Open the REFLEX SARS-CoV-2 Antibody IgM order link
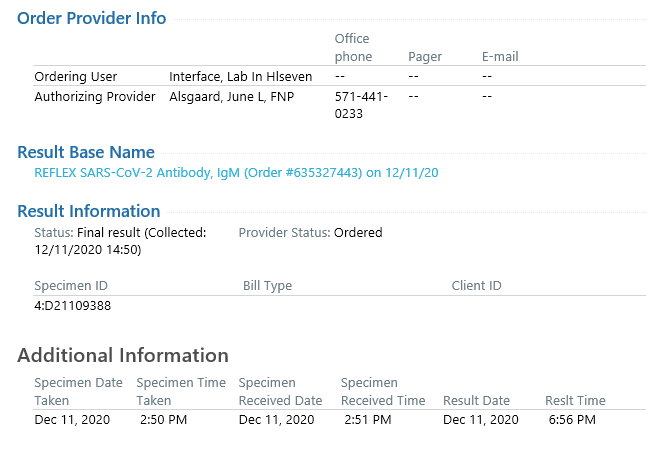Viewport: 664px width, 453px height. (236, 173)
